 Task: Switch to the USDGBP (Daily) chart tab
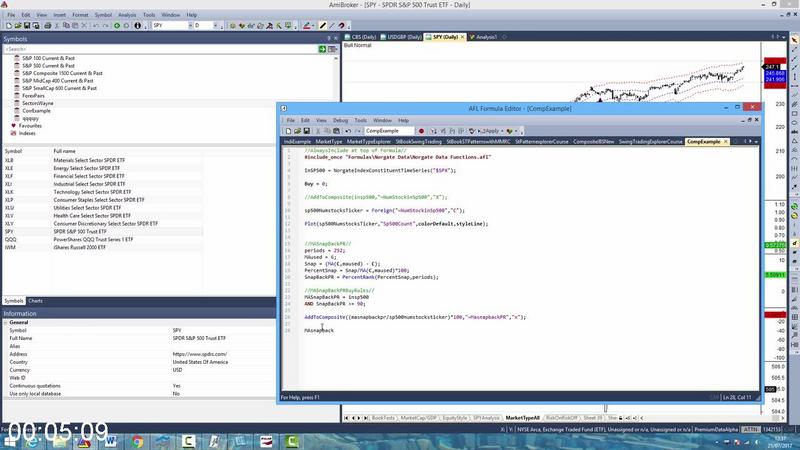point(401,37)
